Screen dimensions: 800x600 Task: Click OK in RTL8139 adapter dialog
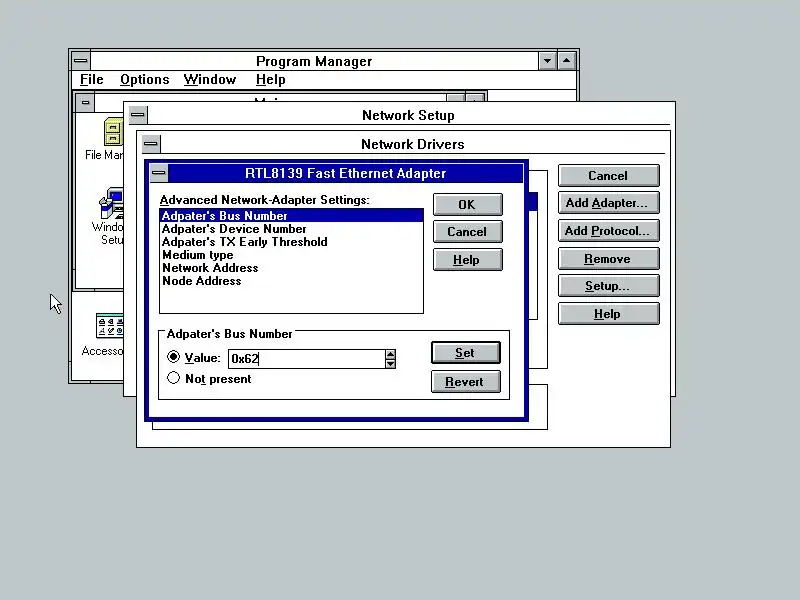click(467, 205)
